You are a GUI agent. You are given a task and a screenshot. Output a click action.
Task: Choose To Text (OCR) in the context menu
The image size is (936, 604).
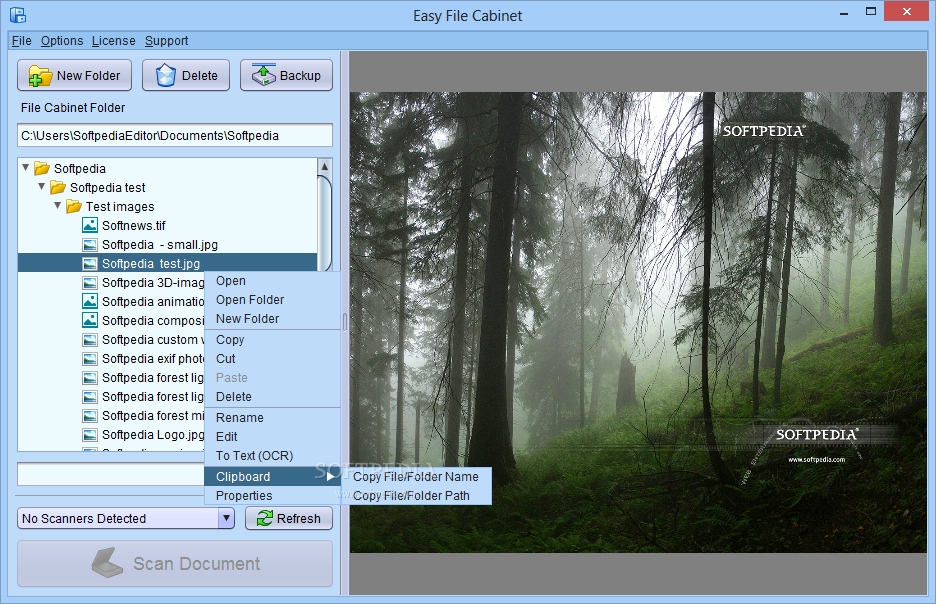coord(272,456)
